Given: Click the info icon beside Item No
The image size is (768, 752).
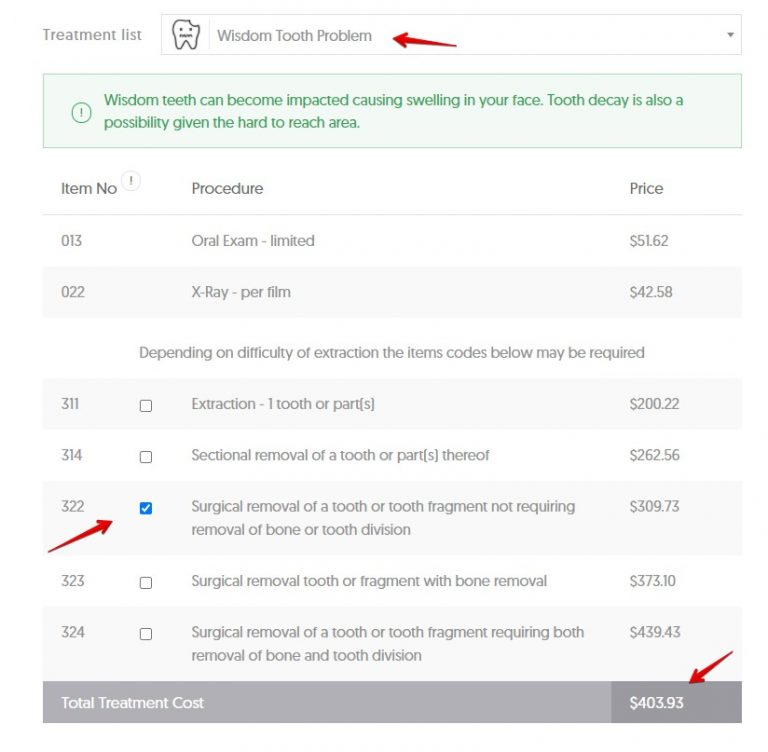Looking at the screenshot, I should 131,181.
